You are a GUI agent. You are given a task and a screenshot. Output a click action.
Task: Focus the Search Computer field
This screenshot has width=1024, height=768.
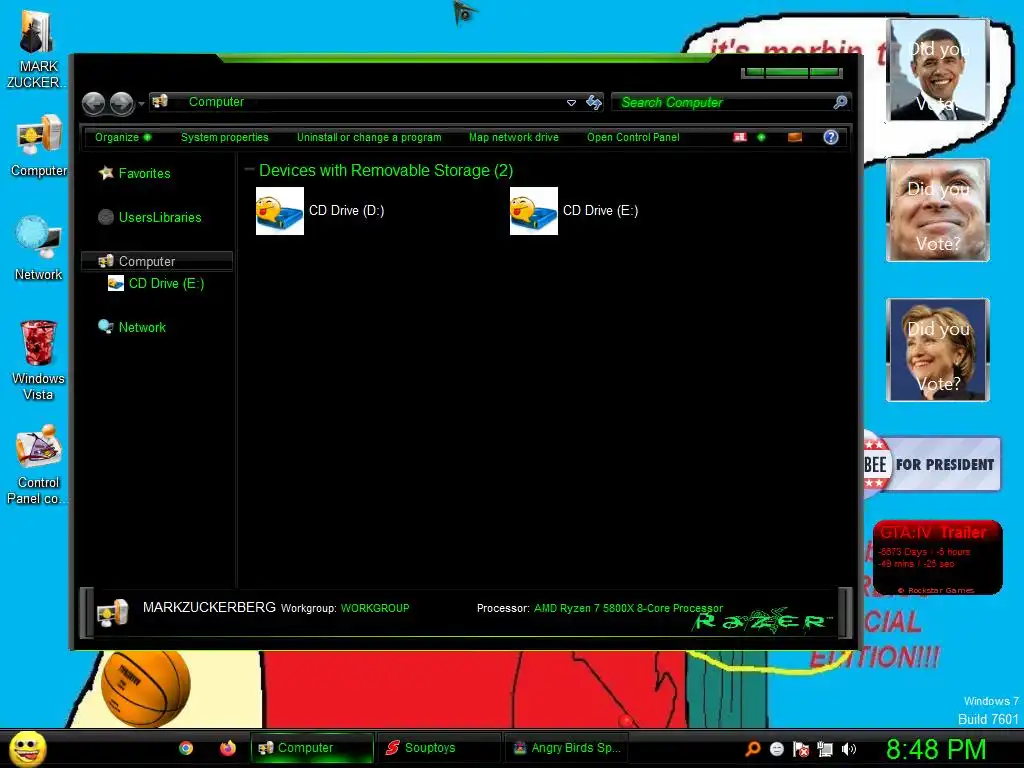(722, 103)
